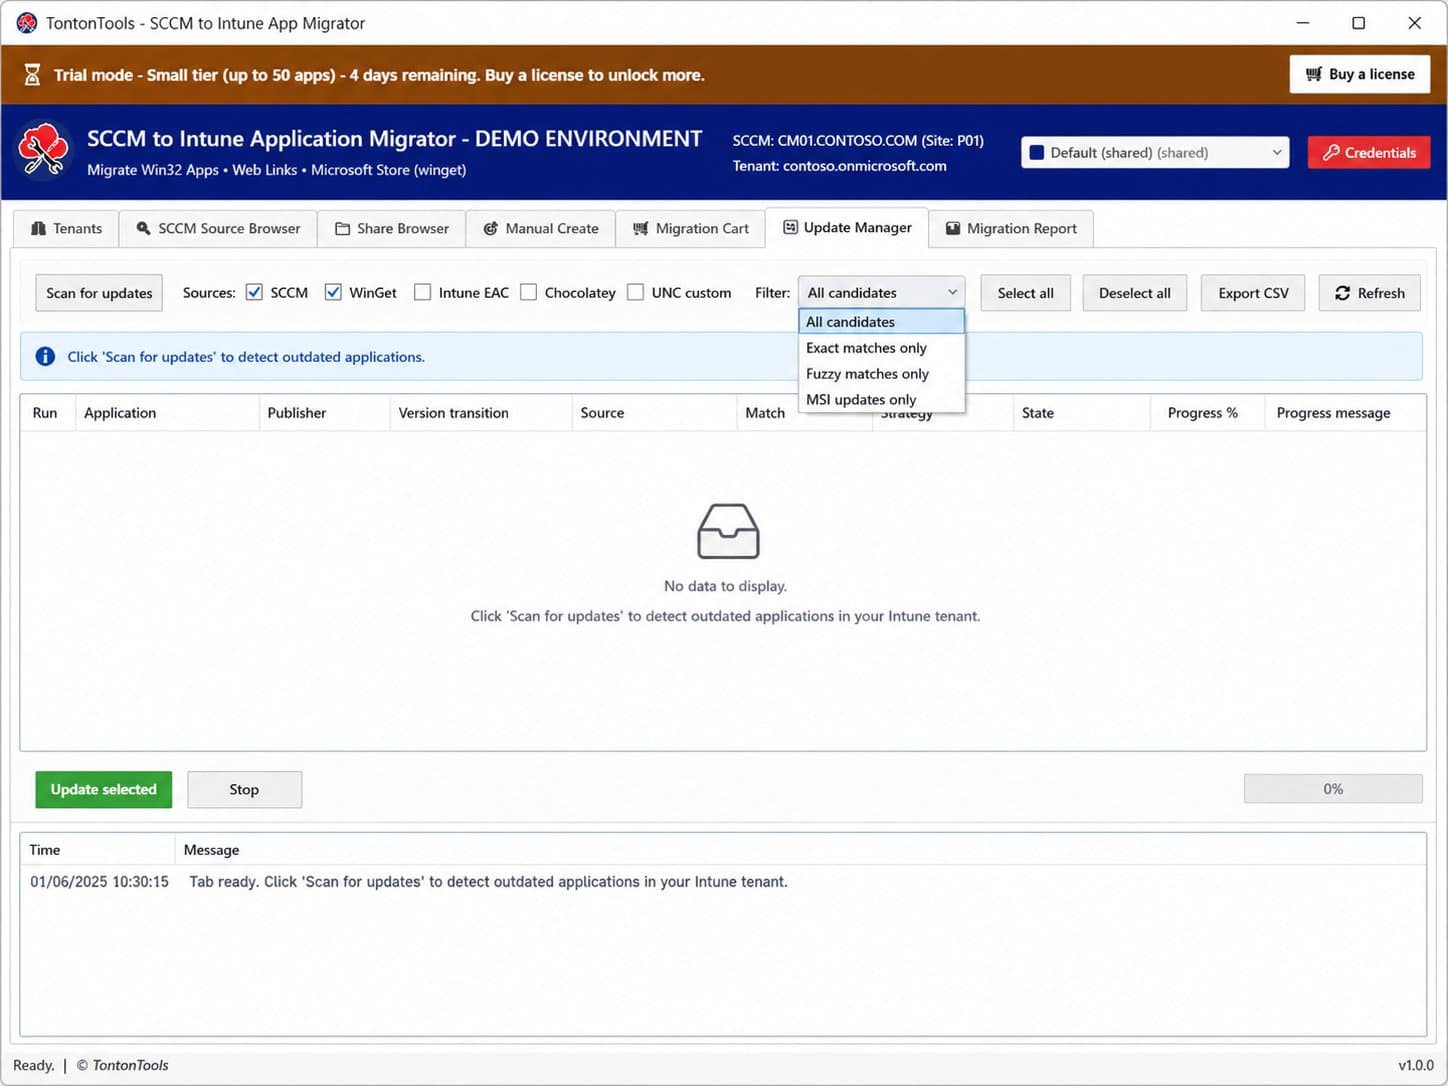Click the Progress message column header
Image resolution: width=1448 pixels, height=1086 pixels.
pyautogui.click(x=1345, y=413)
